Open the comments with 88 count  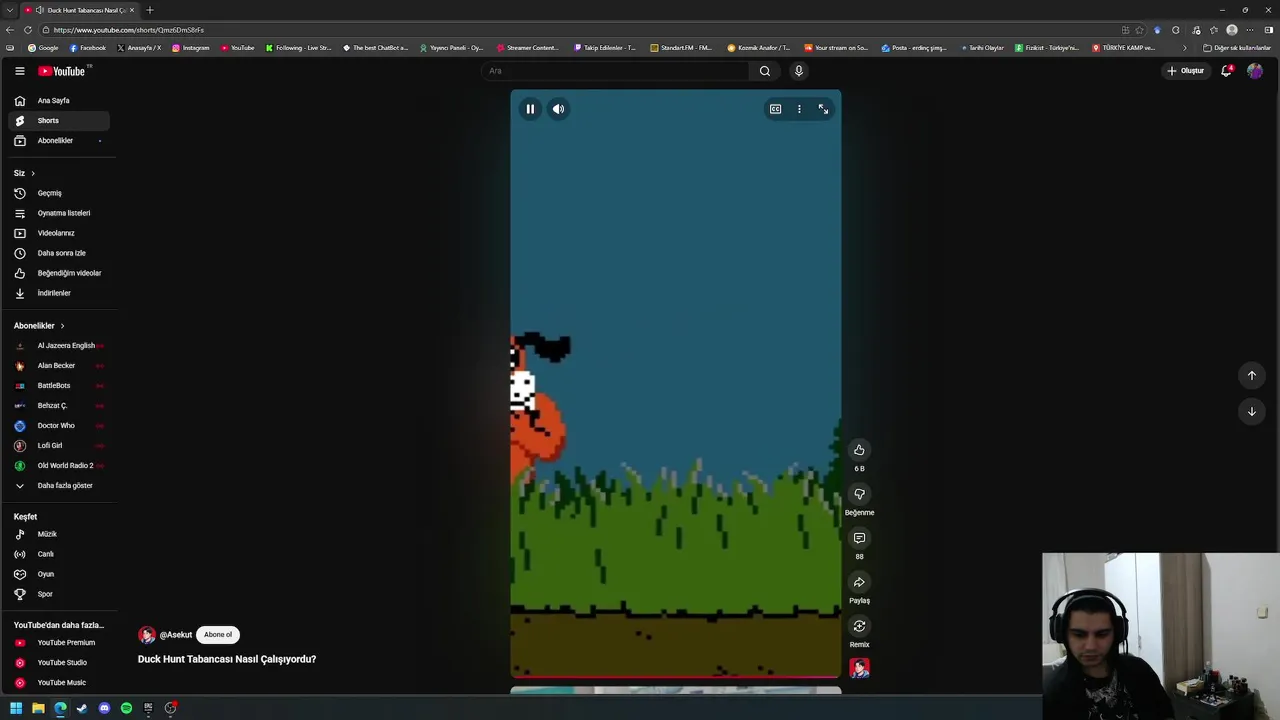tap(859, 538)
